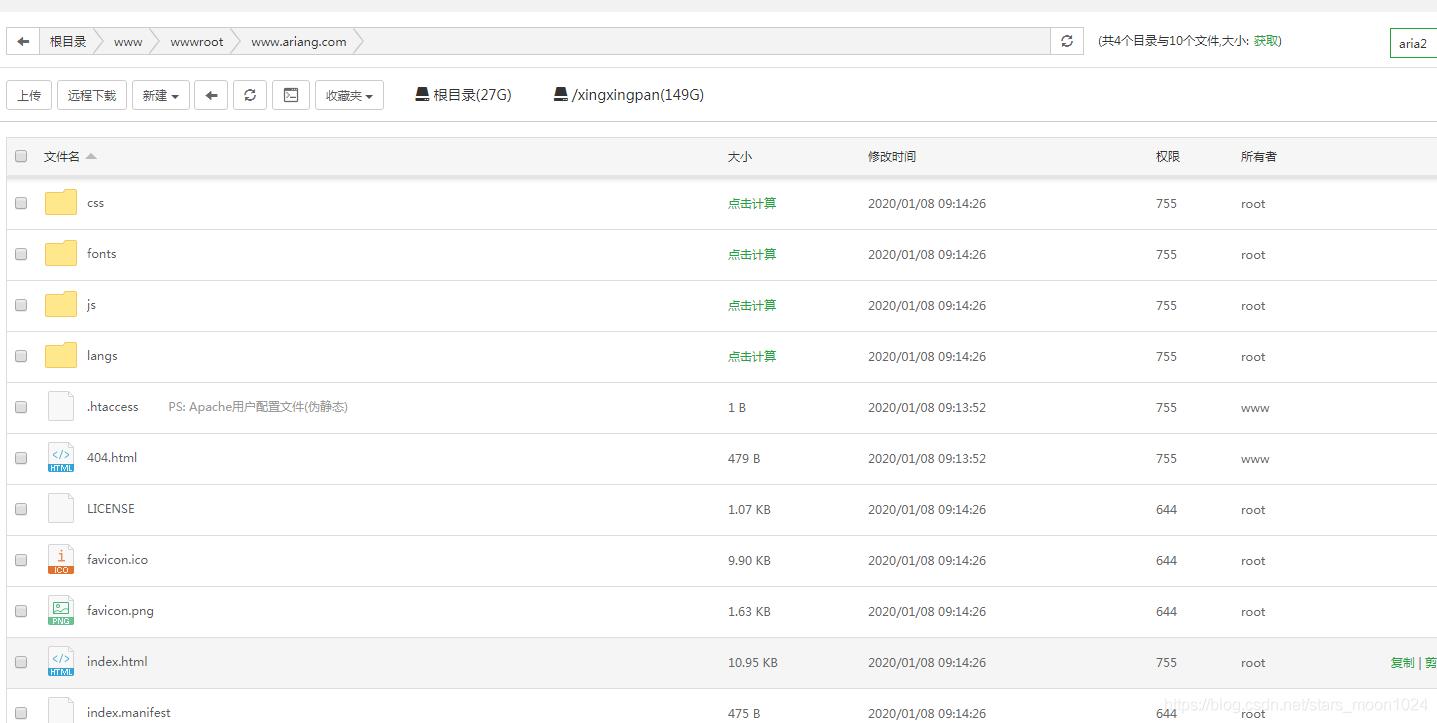The image size is (1437, 723).
Task: Click the back arrow in the toolbar
Action: click(x=210, y=94)
